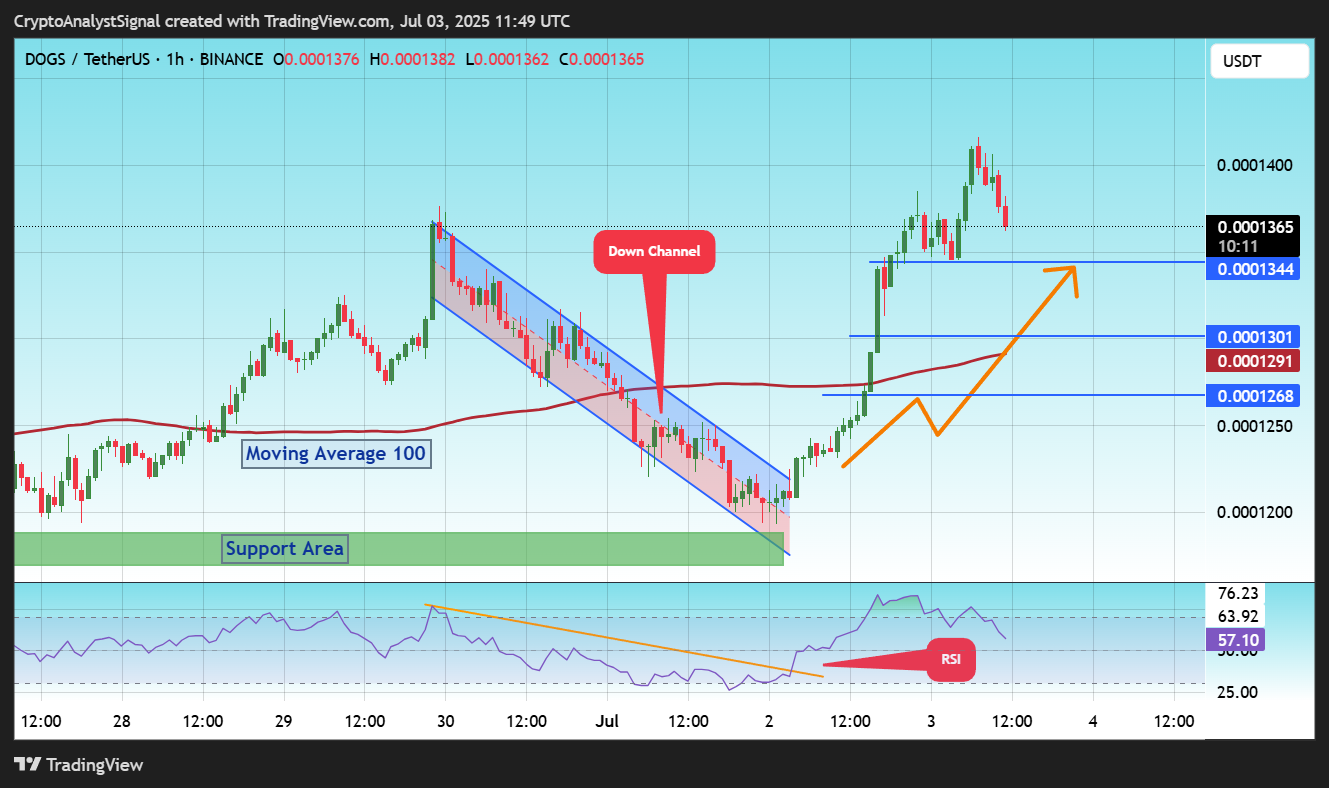
Task: Click the 0.0001301 blue price label
Action: pos(1255,337)
